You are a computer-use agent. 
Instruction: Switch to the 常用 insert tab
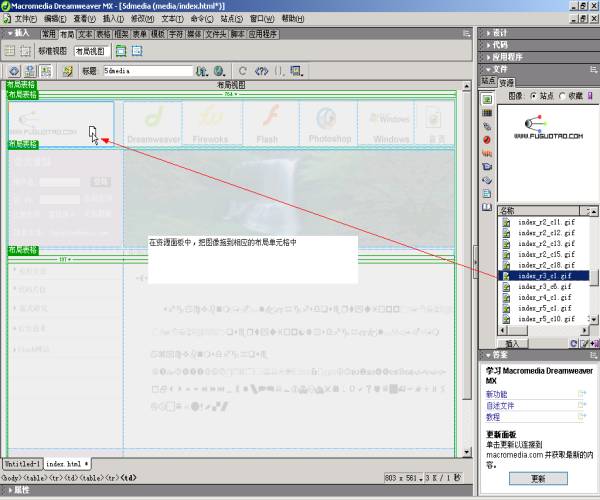49,34
